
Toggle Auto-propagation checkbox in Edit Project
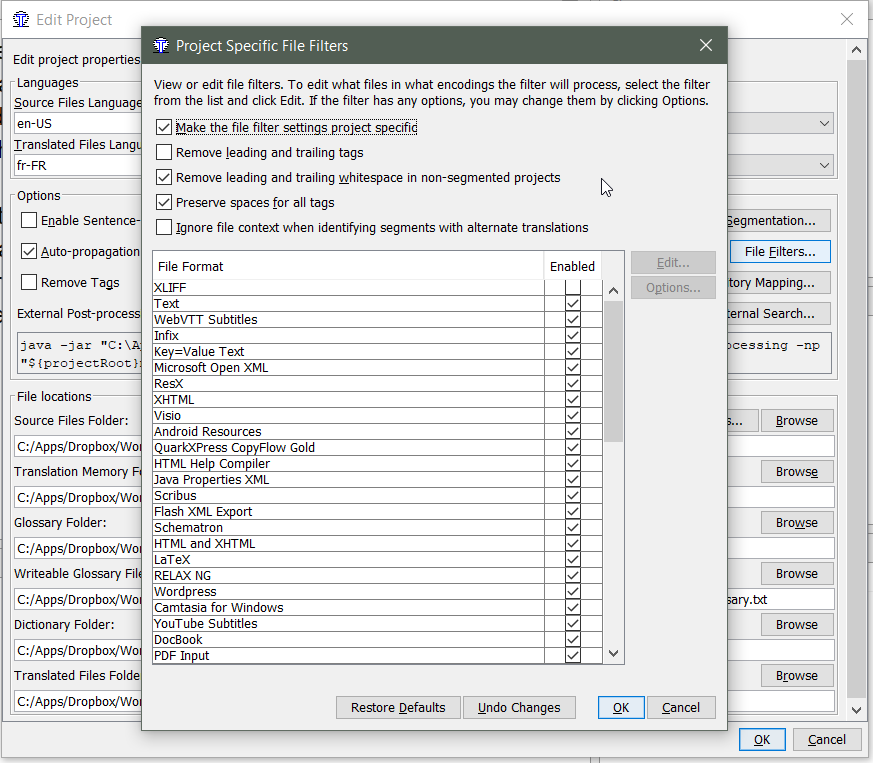(x=29, y=252)
